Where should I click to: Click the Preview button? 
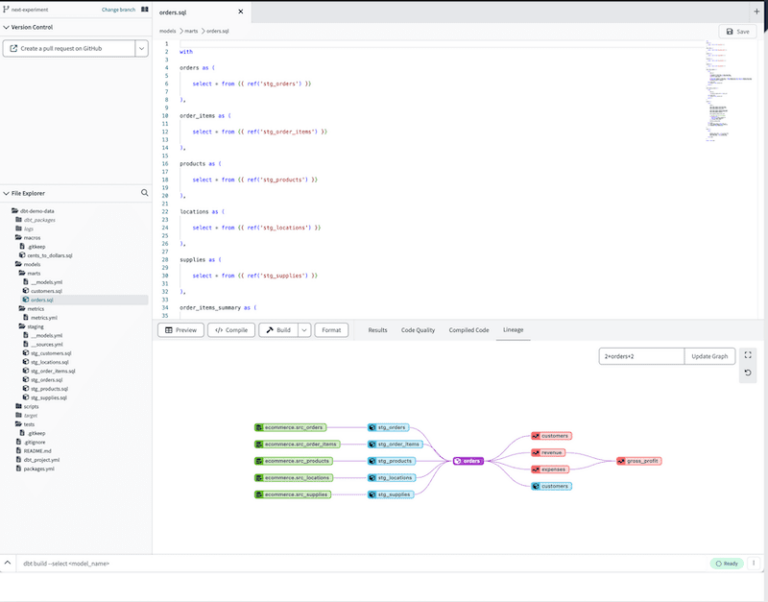coord(181,330)
